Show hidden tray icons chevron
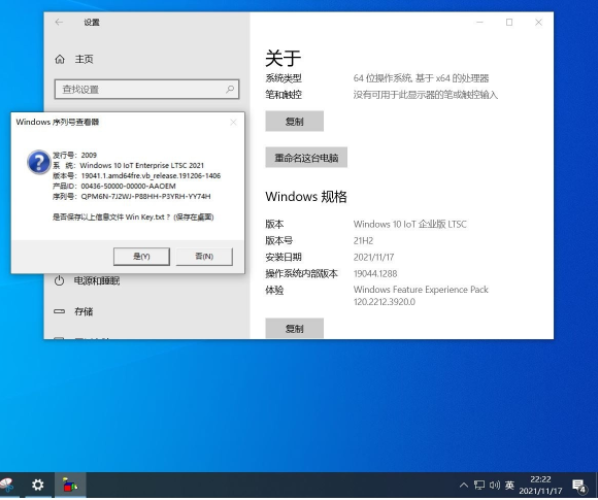 point(464,485)
